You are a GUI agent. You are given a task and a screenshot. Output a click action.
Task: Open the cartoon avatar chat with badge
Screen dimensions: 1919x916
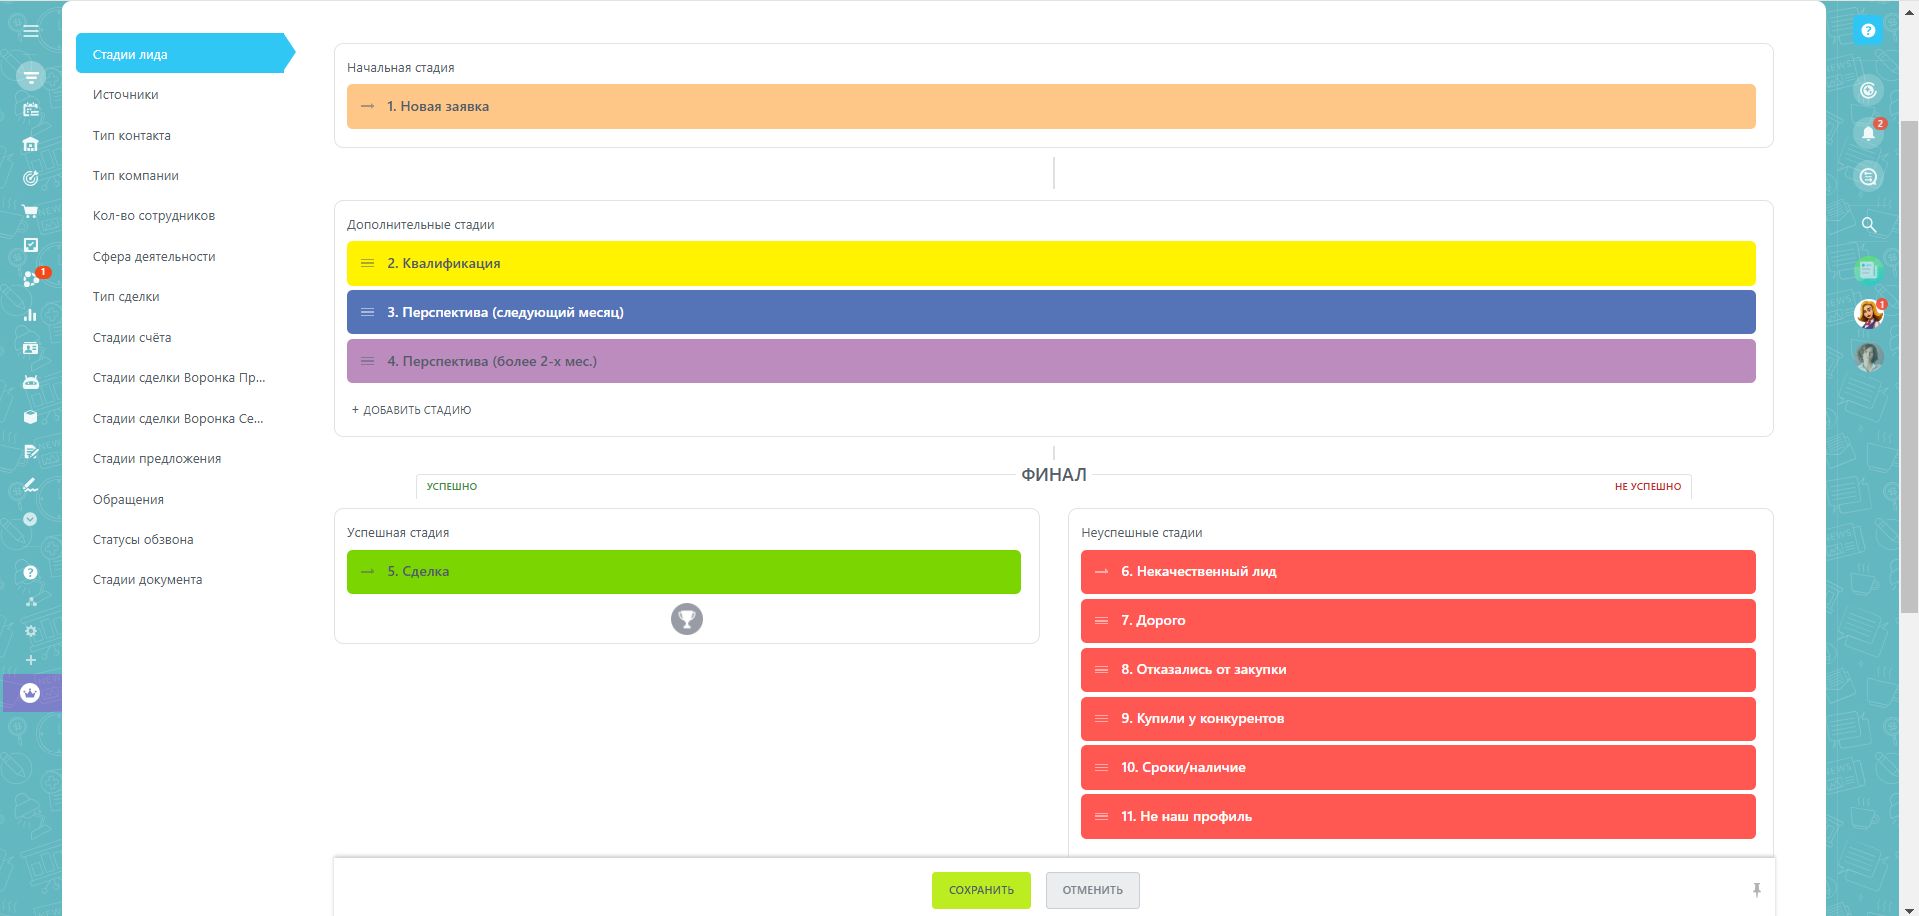click(x=1868, y=313)
